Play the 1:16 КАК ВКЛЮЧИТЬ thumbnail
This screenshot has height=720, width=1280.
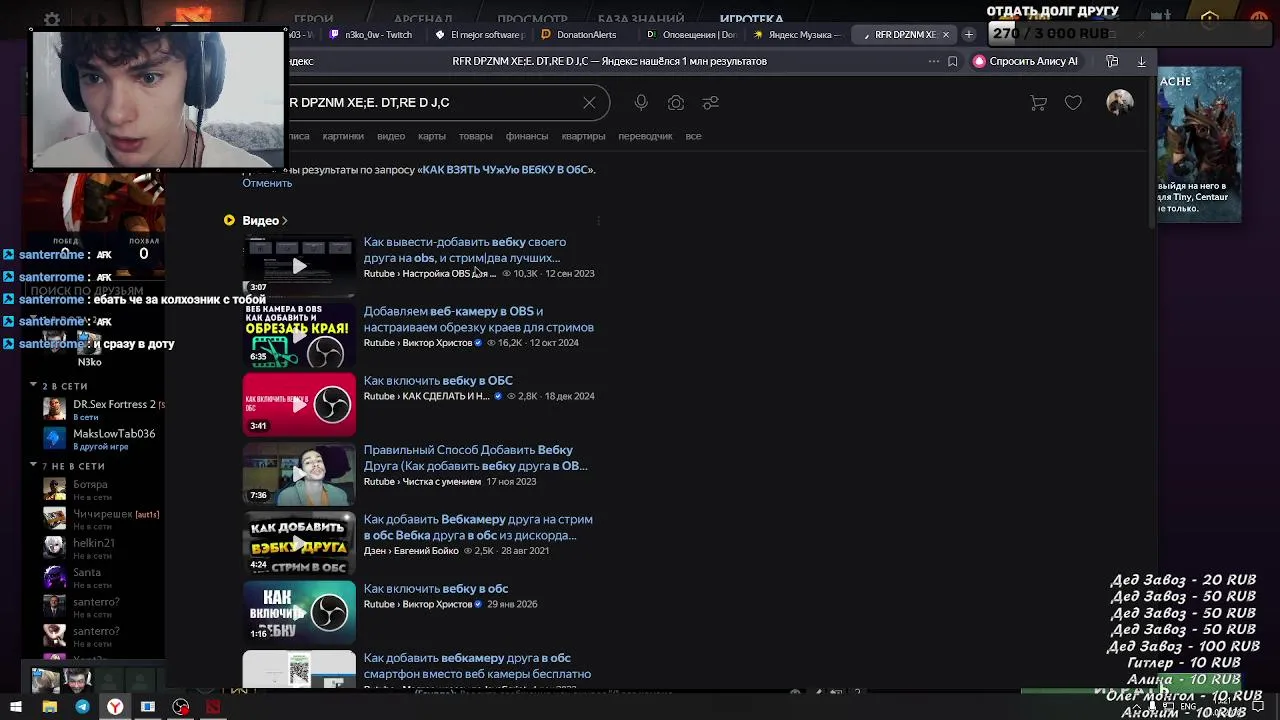[x=299, y=612]
